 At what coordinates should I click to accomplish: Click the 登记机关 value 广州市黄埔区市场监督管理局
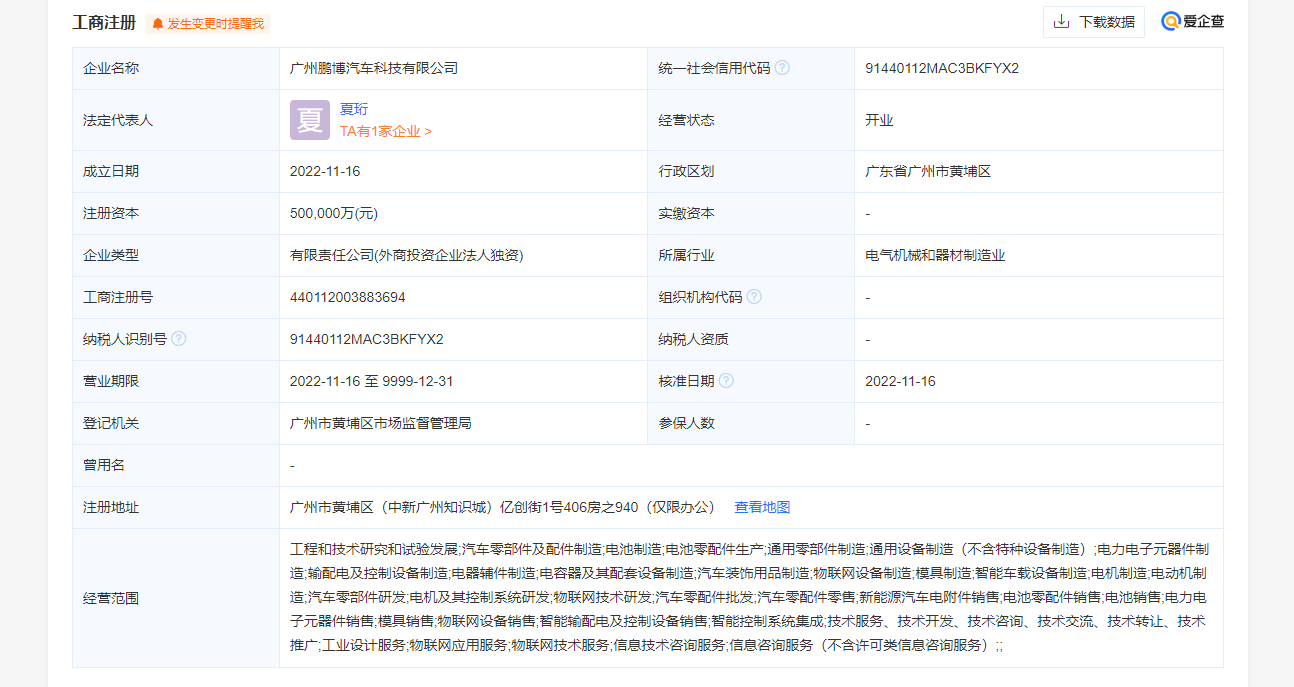coord(380,423)
